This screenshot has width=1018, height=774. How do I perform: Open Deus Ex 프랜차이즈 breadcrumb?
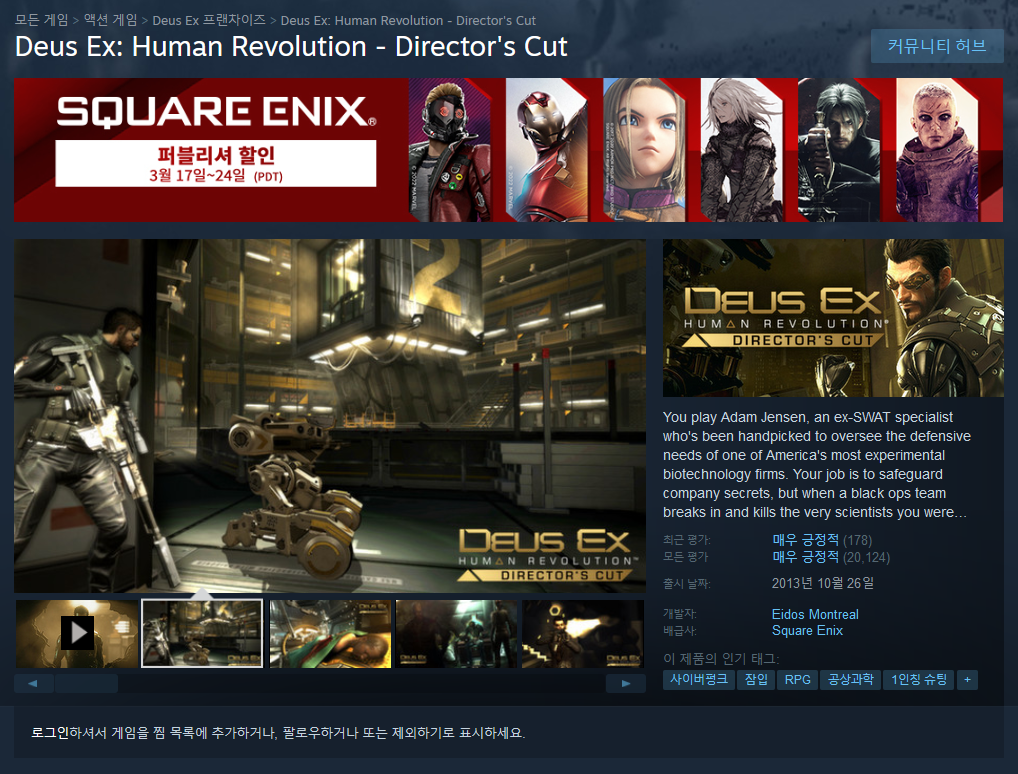(x=208, y=20)
